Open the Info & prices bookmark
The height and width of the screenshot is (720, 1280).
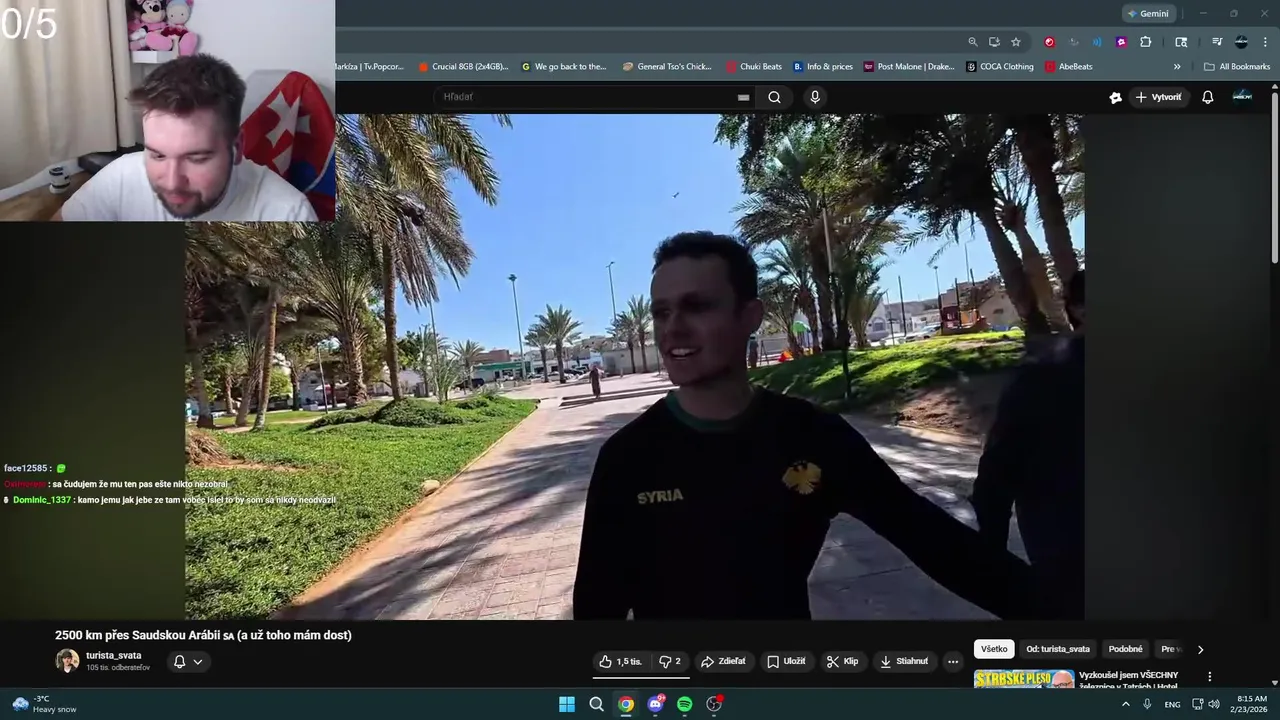click(823, 67)
